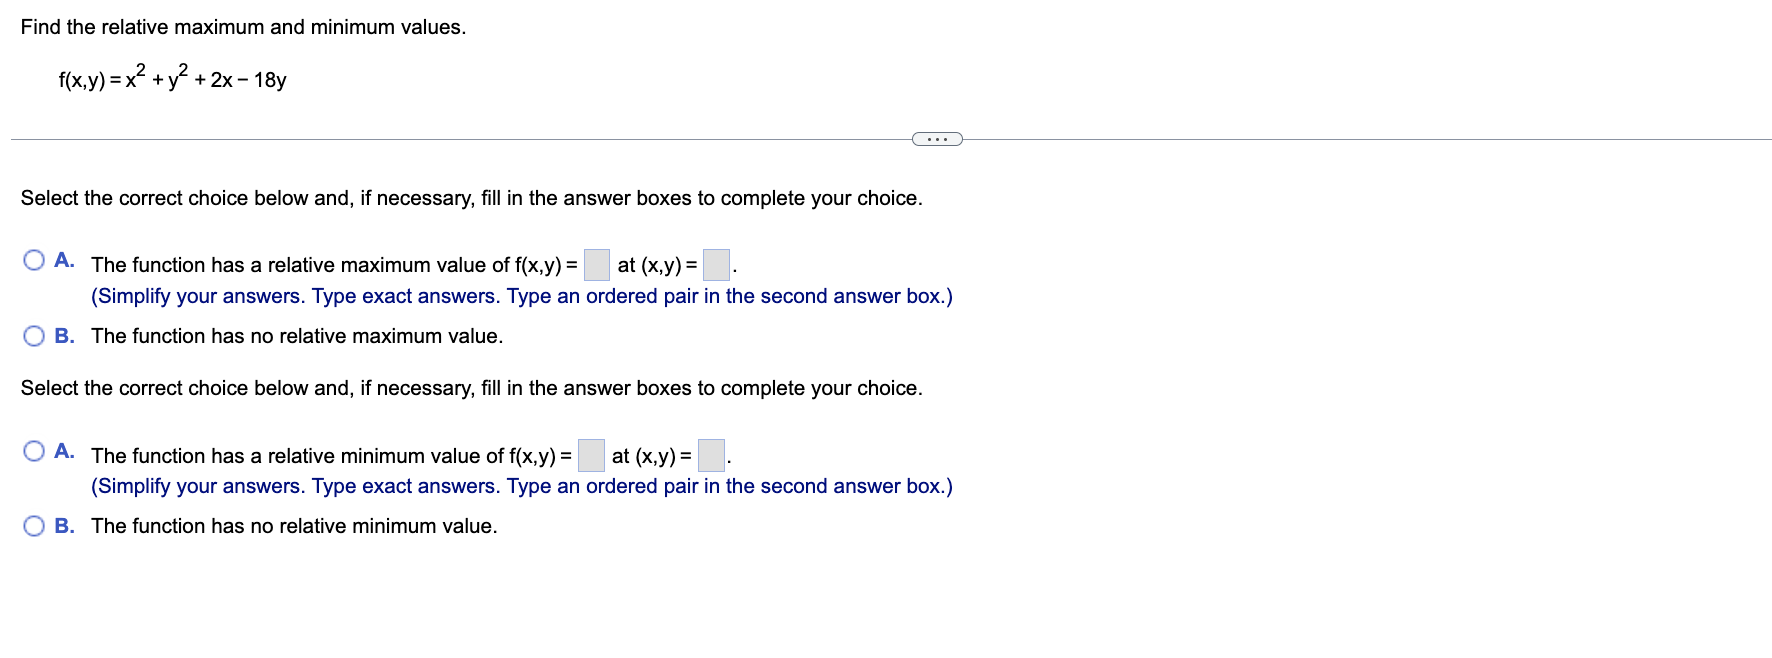The height and width of the screenshot is (658, 1772).
Task: Click the text 'has no relative minimum value'
Action: (x=293, y=526)
